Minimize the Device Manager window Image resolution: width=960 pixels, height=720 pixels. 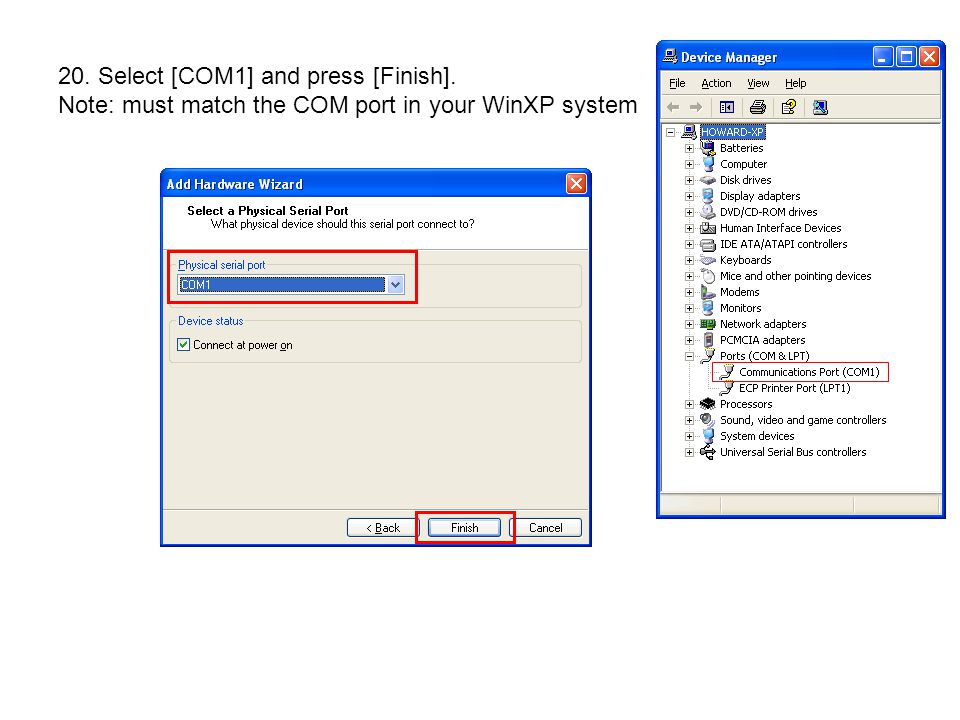[x=882, y=57]
